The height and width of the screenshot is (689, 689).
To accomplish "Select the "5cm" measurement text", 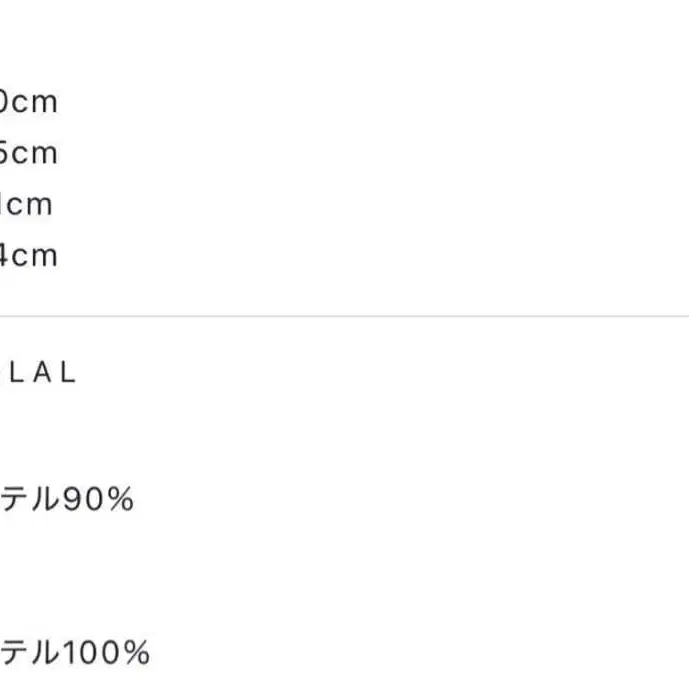I will click(28, 154).
